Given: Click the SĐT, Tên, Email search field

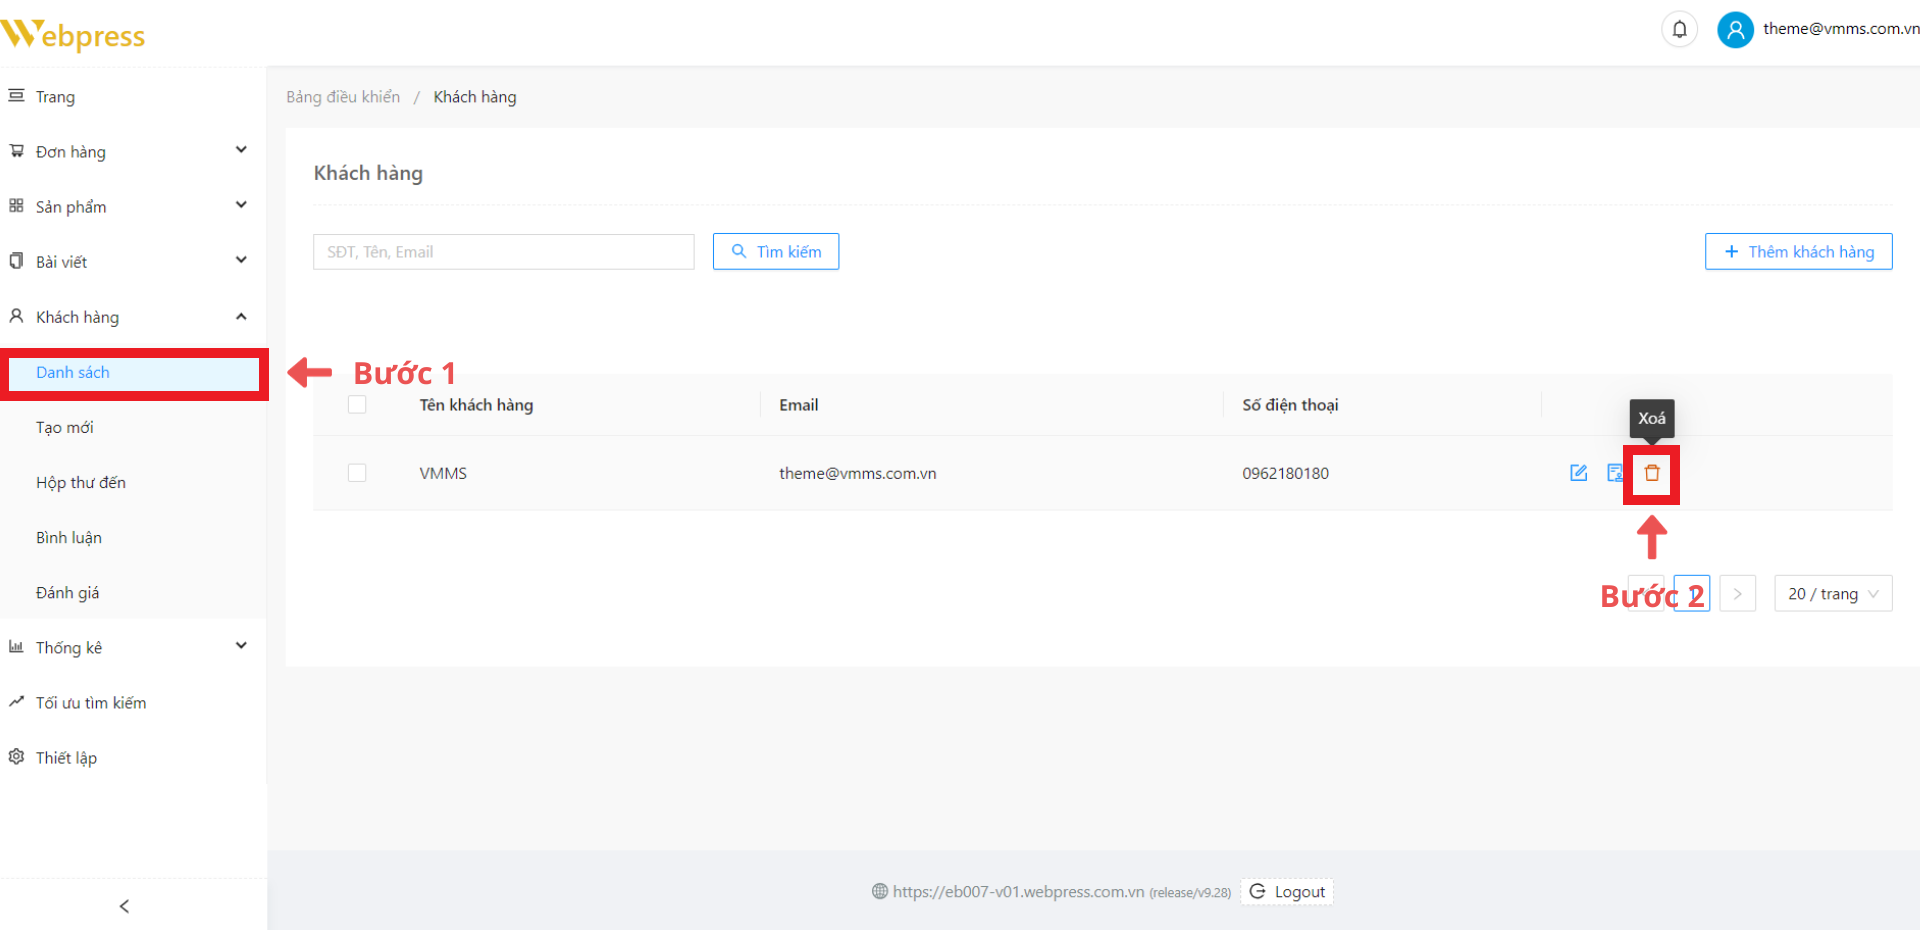Looking at the screenshot, I should (503, 252).
